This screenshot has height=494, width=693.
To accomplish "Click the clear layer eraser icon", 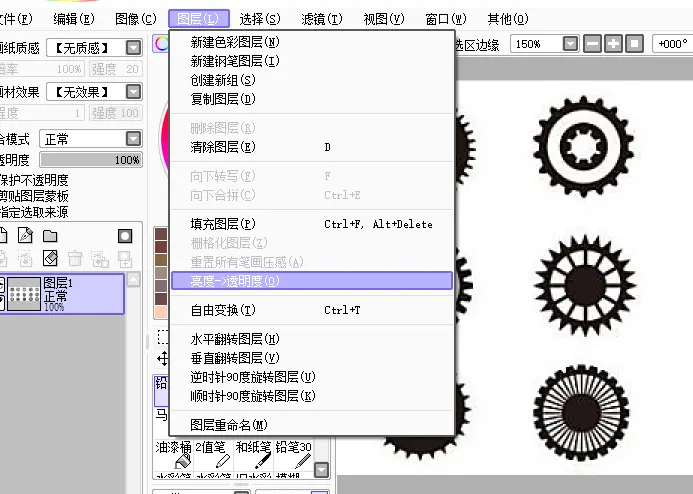I will coord(50,258).
